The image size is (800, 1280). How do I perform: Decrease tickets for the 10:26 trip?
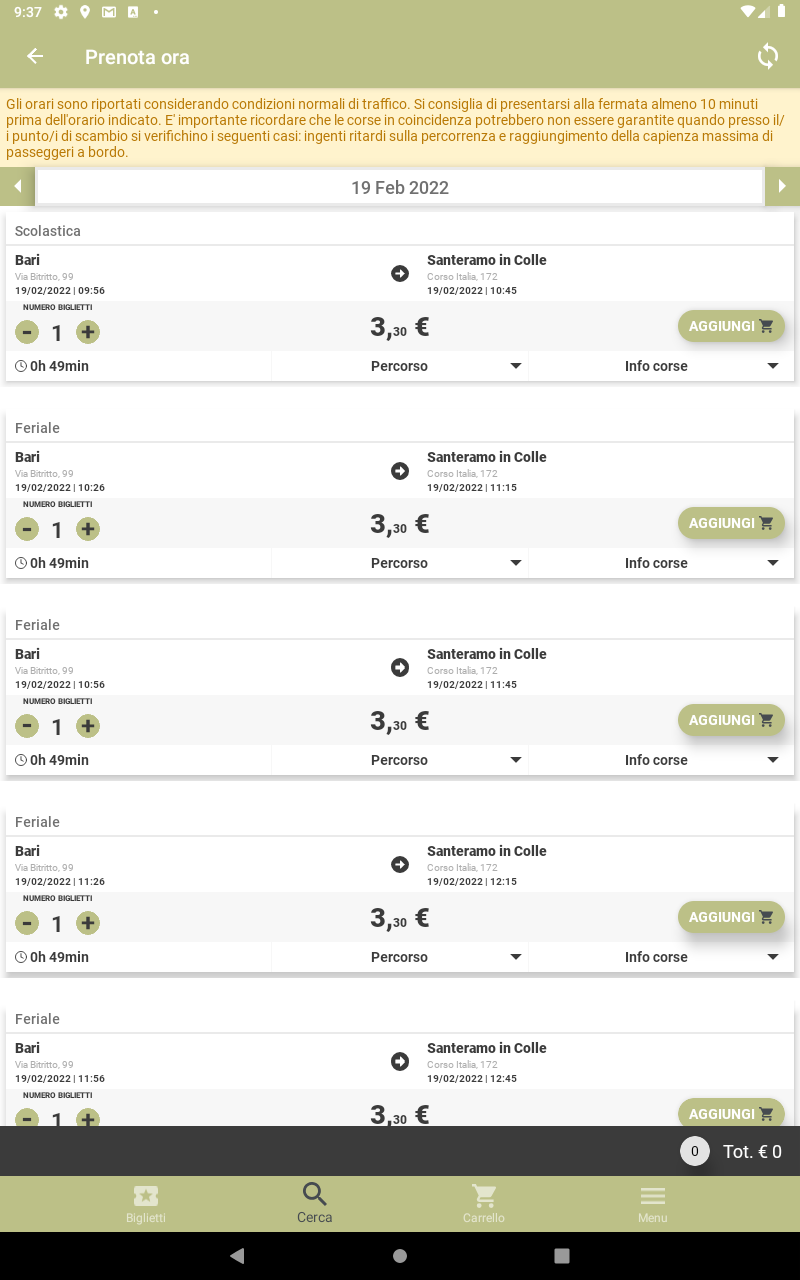click(27, 529)
